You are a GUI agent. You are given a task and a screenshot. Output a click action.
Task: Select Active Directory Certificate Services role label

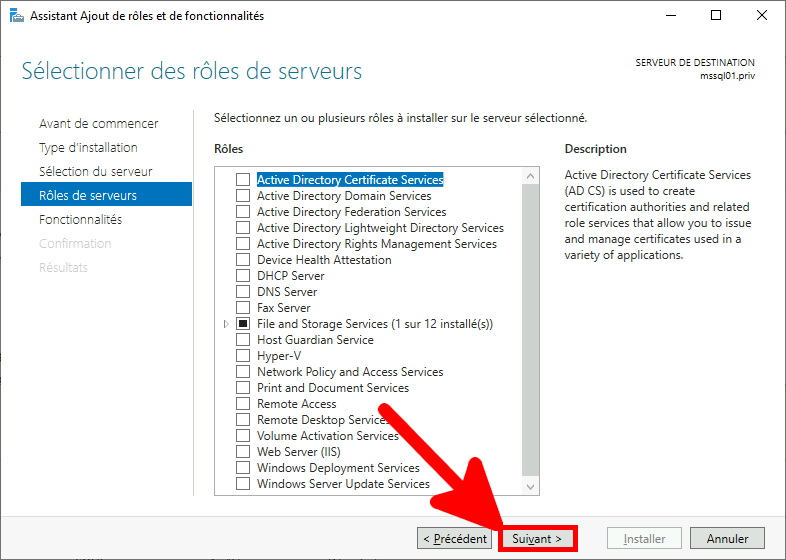(x=350, y=179)
